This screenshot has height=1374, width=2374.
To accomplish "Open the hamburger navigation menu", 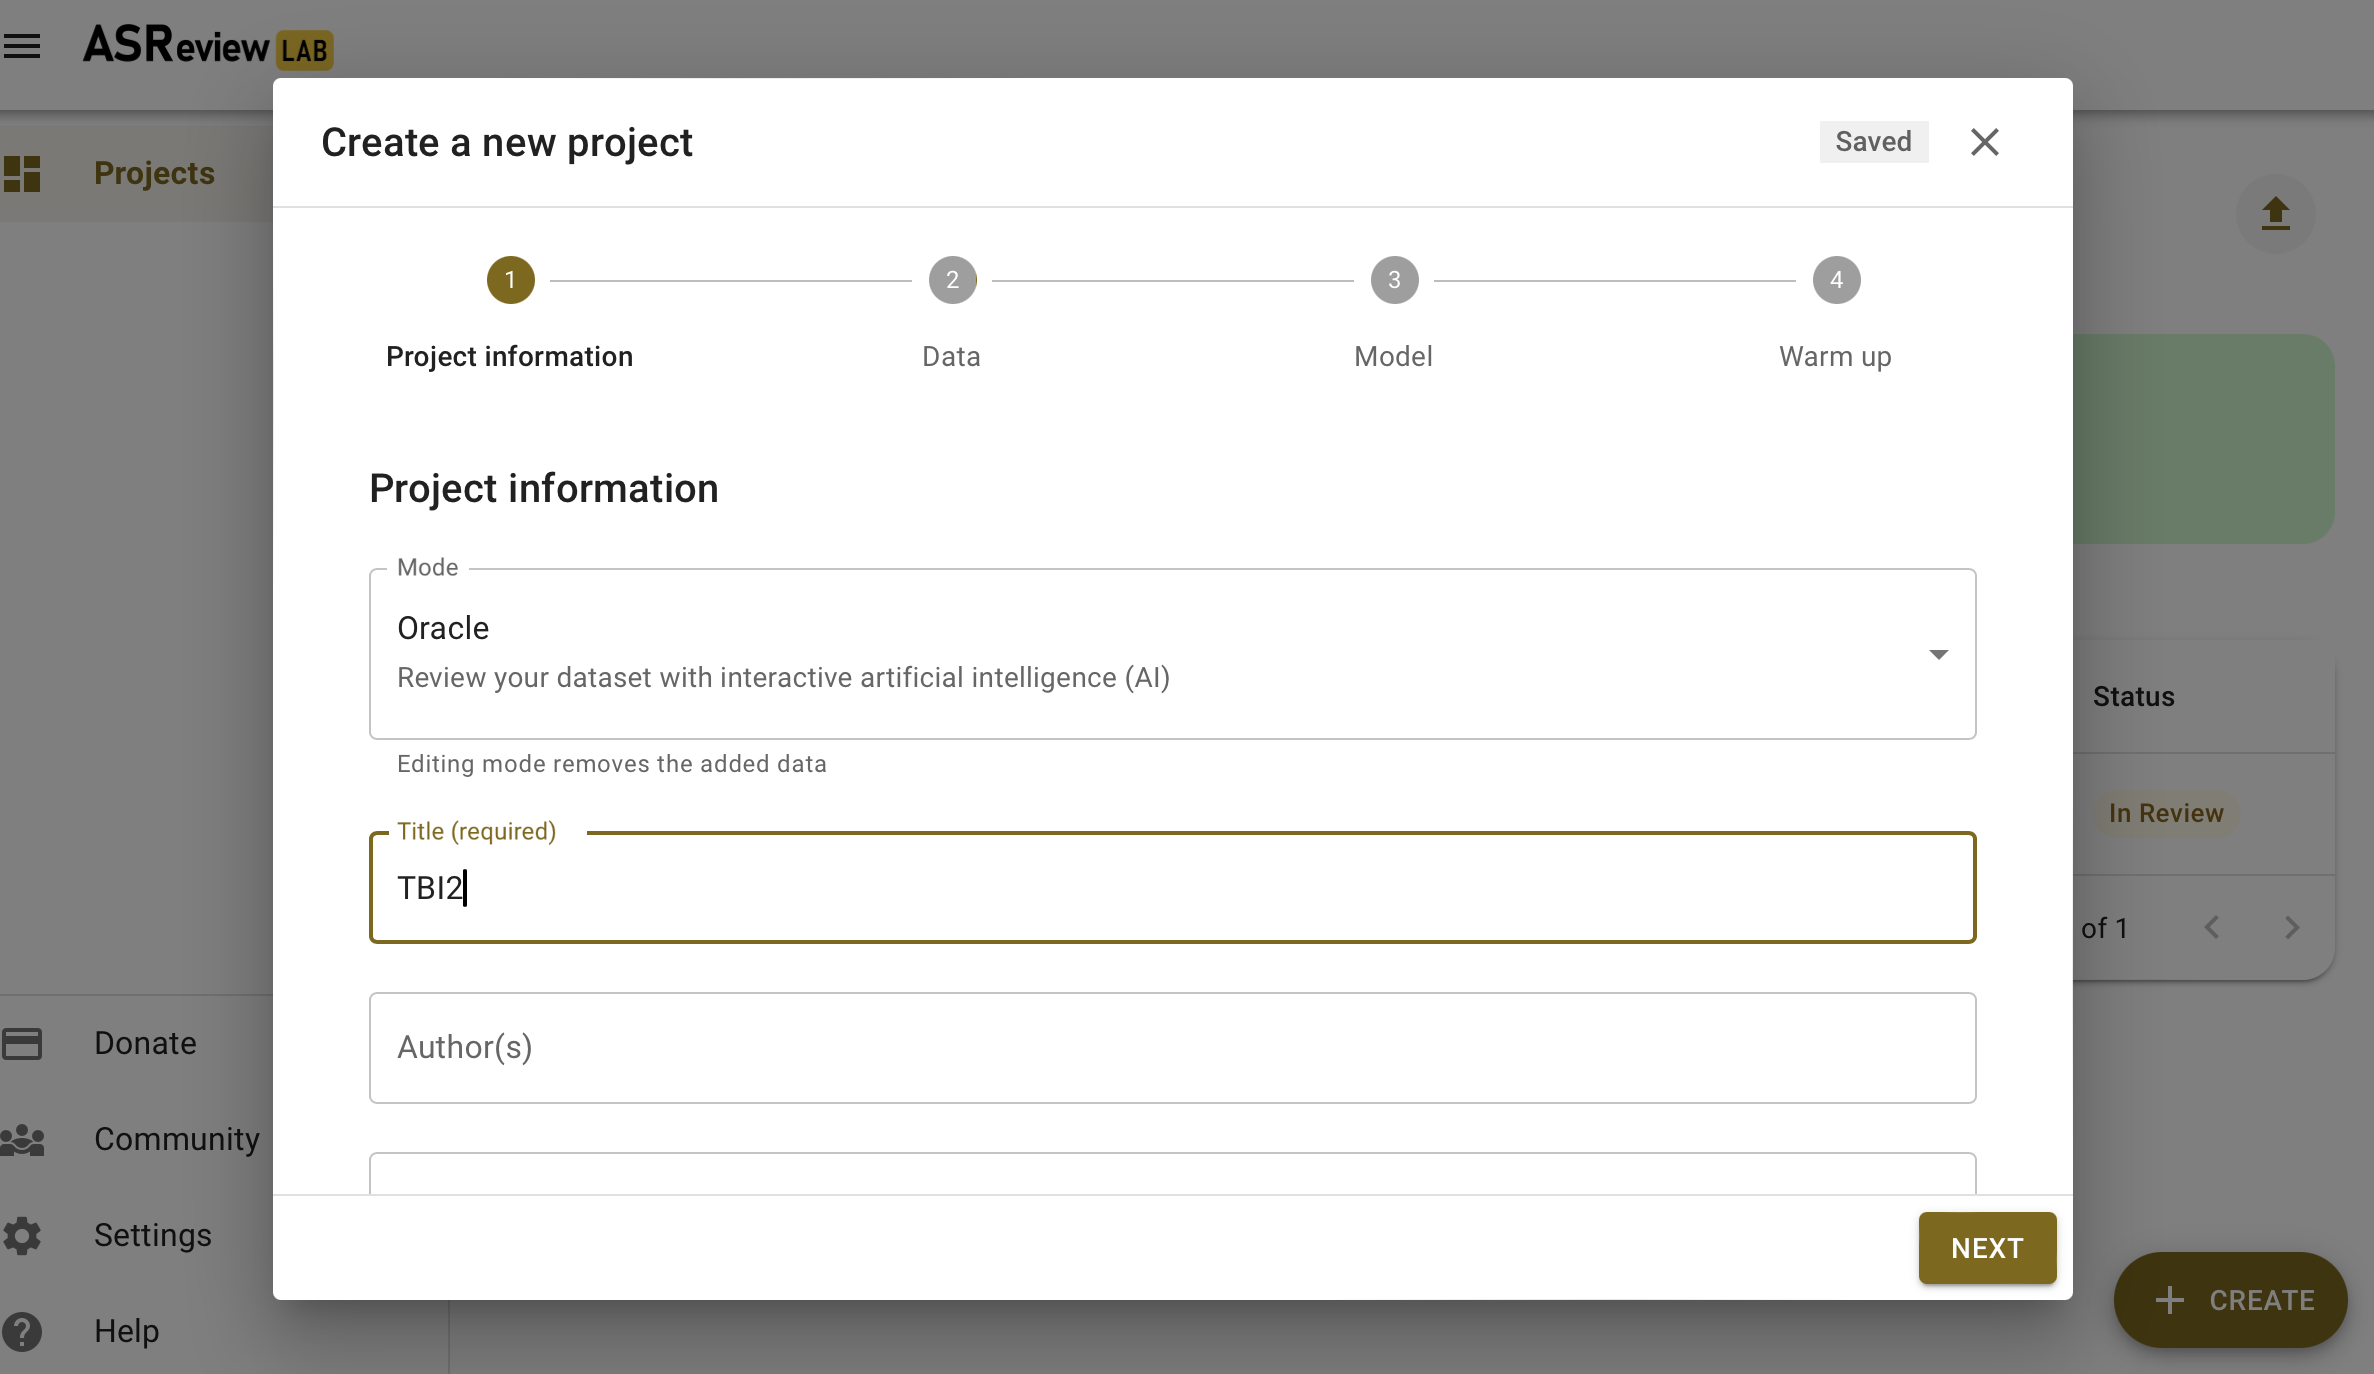I will click(x=22, y=46).
